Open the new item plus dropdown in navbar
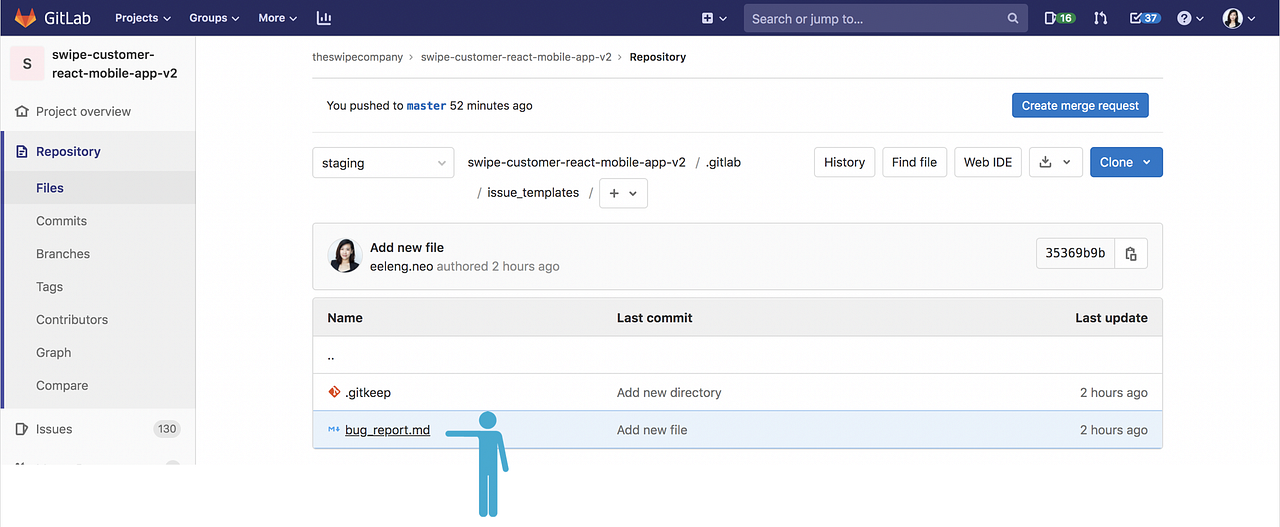Image resolution: width=1280 pixels, height=527 pixels. click(x=713, y=18)
